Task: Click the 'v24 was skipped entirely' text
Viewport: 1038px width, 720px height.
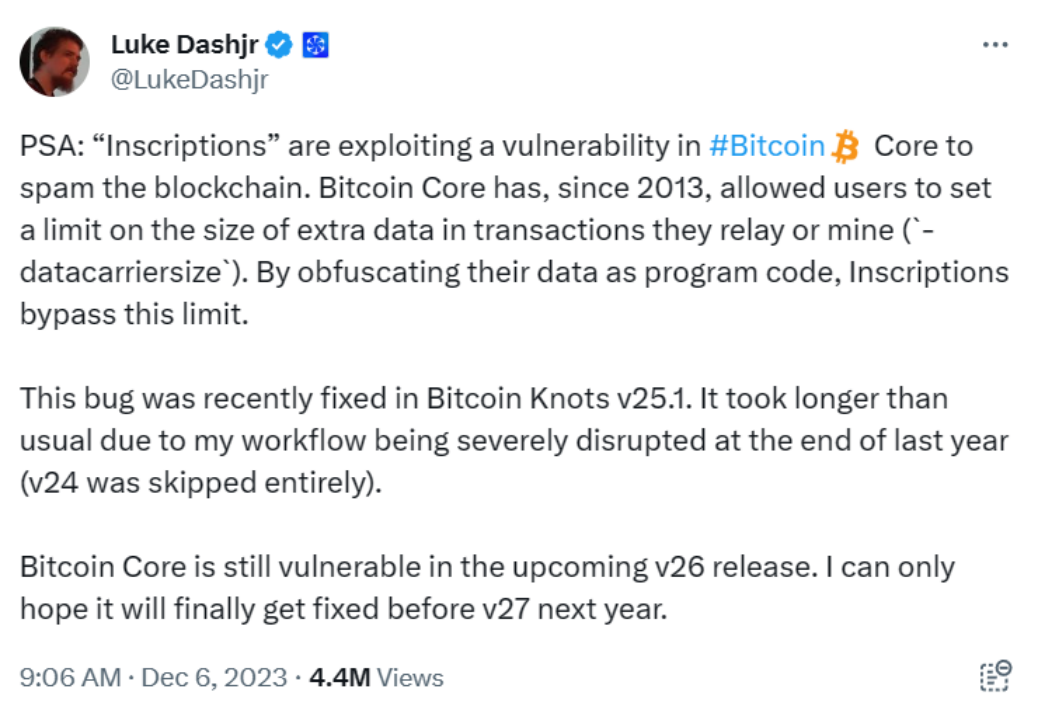Action: (x=201, y=482)
